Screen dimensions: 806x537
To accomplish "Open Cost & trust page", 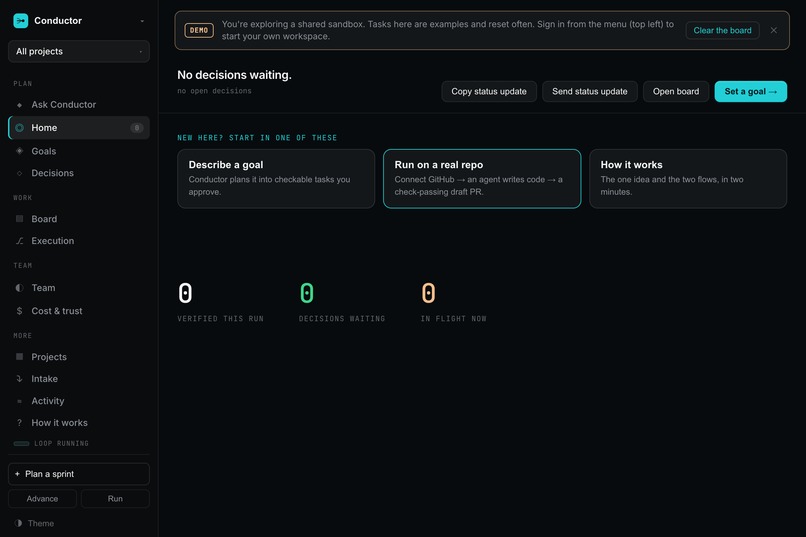I will (79, 311).
